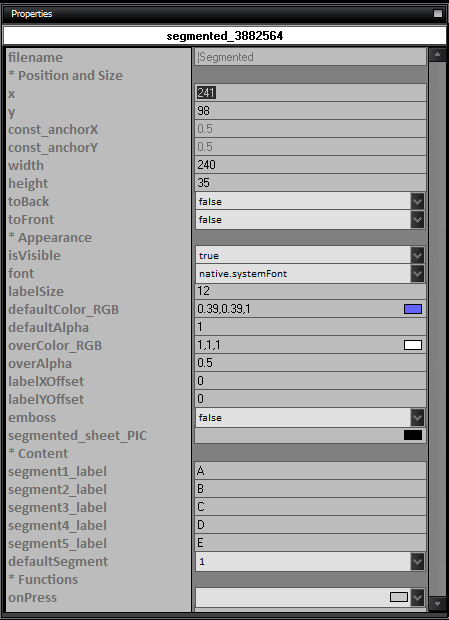The image size is (449, 620).
Task: Click the gray onPress swatch box
Action: [398, 597]
